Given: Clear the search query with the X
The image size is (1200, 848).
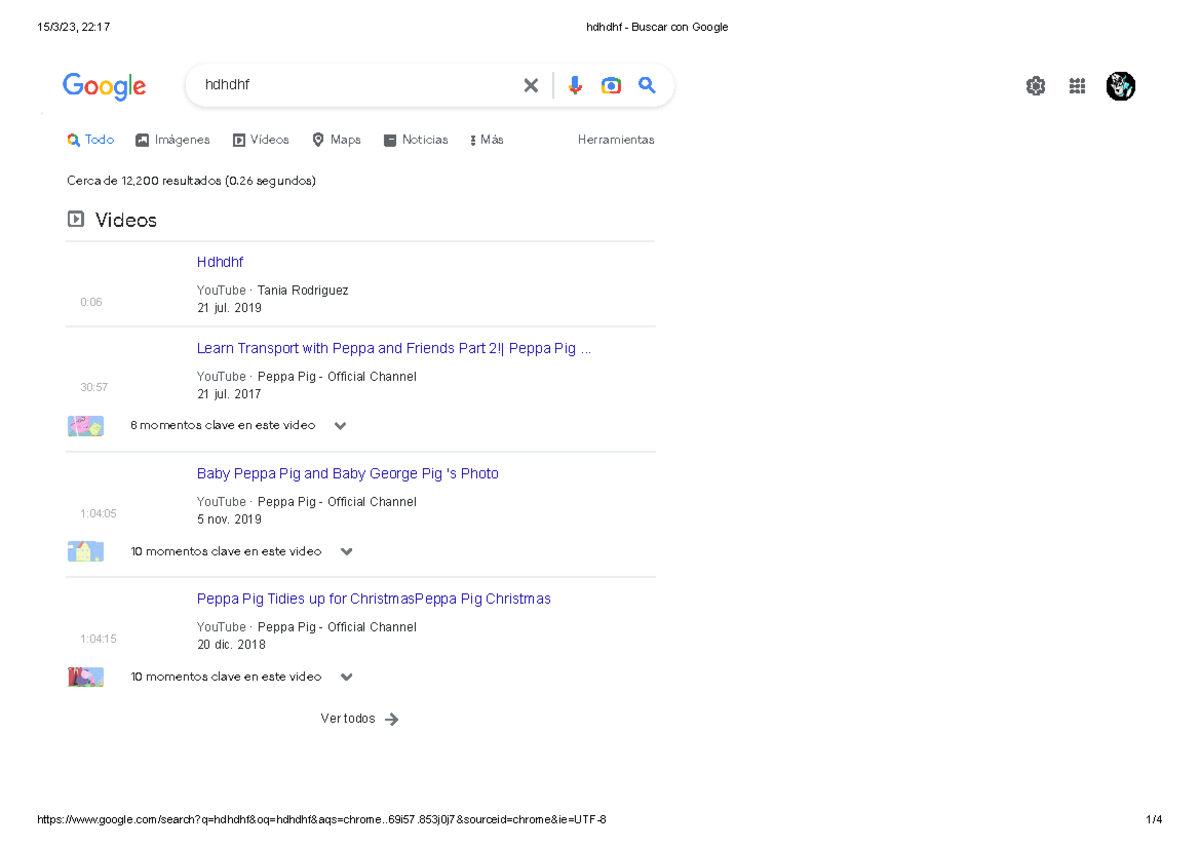Looking at the screenshot, I should click(x=531, y=85).
